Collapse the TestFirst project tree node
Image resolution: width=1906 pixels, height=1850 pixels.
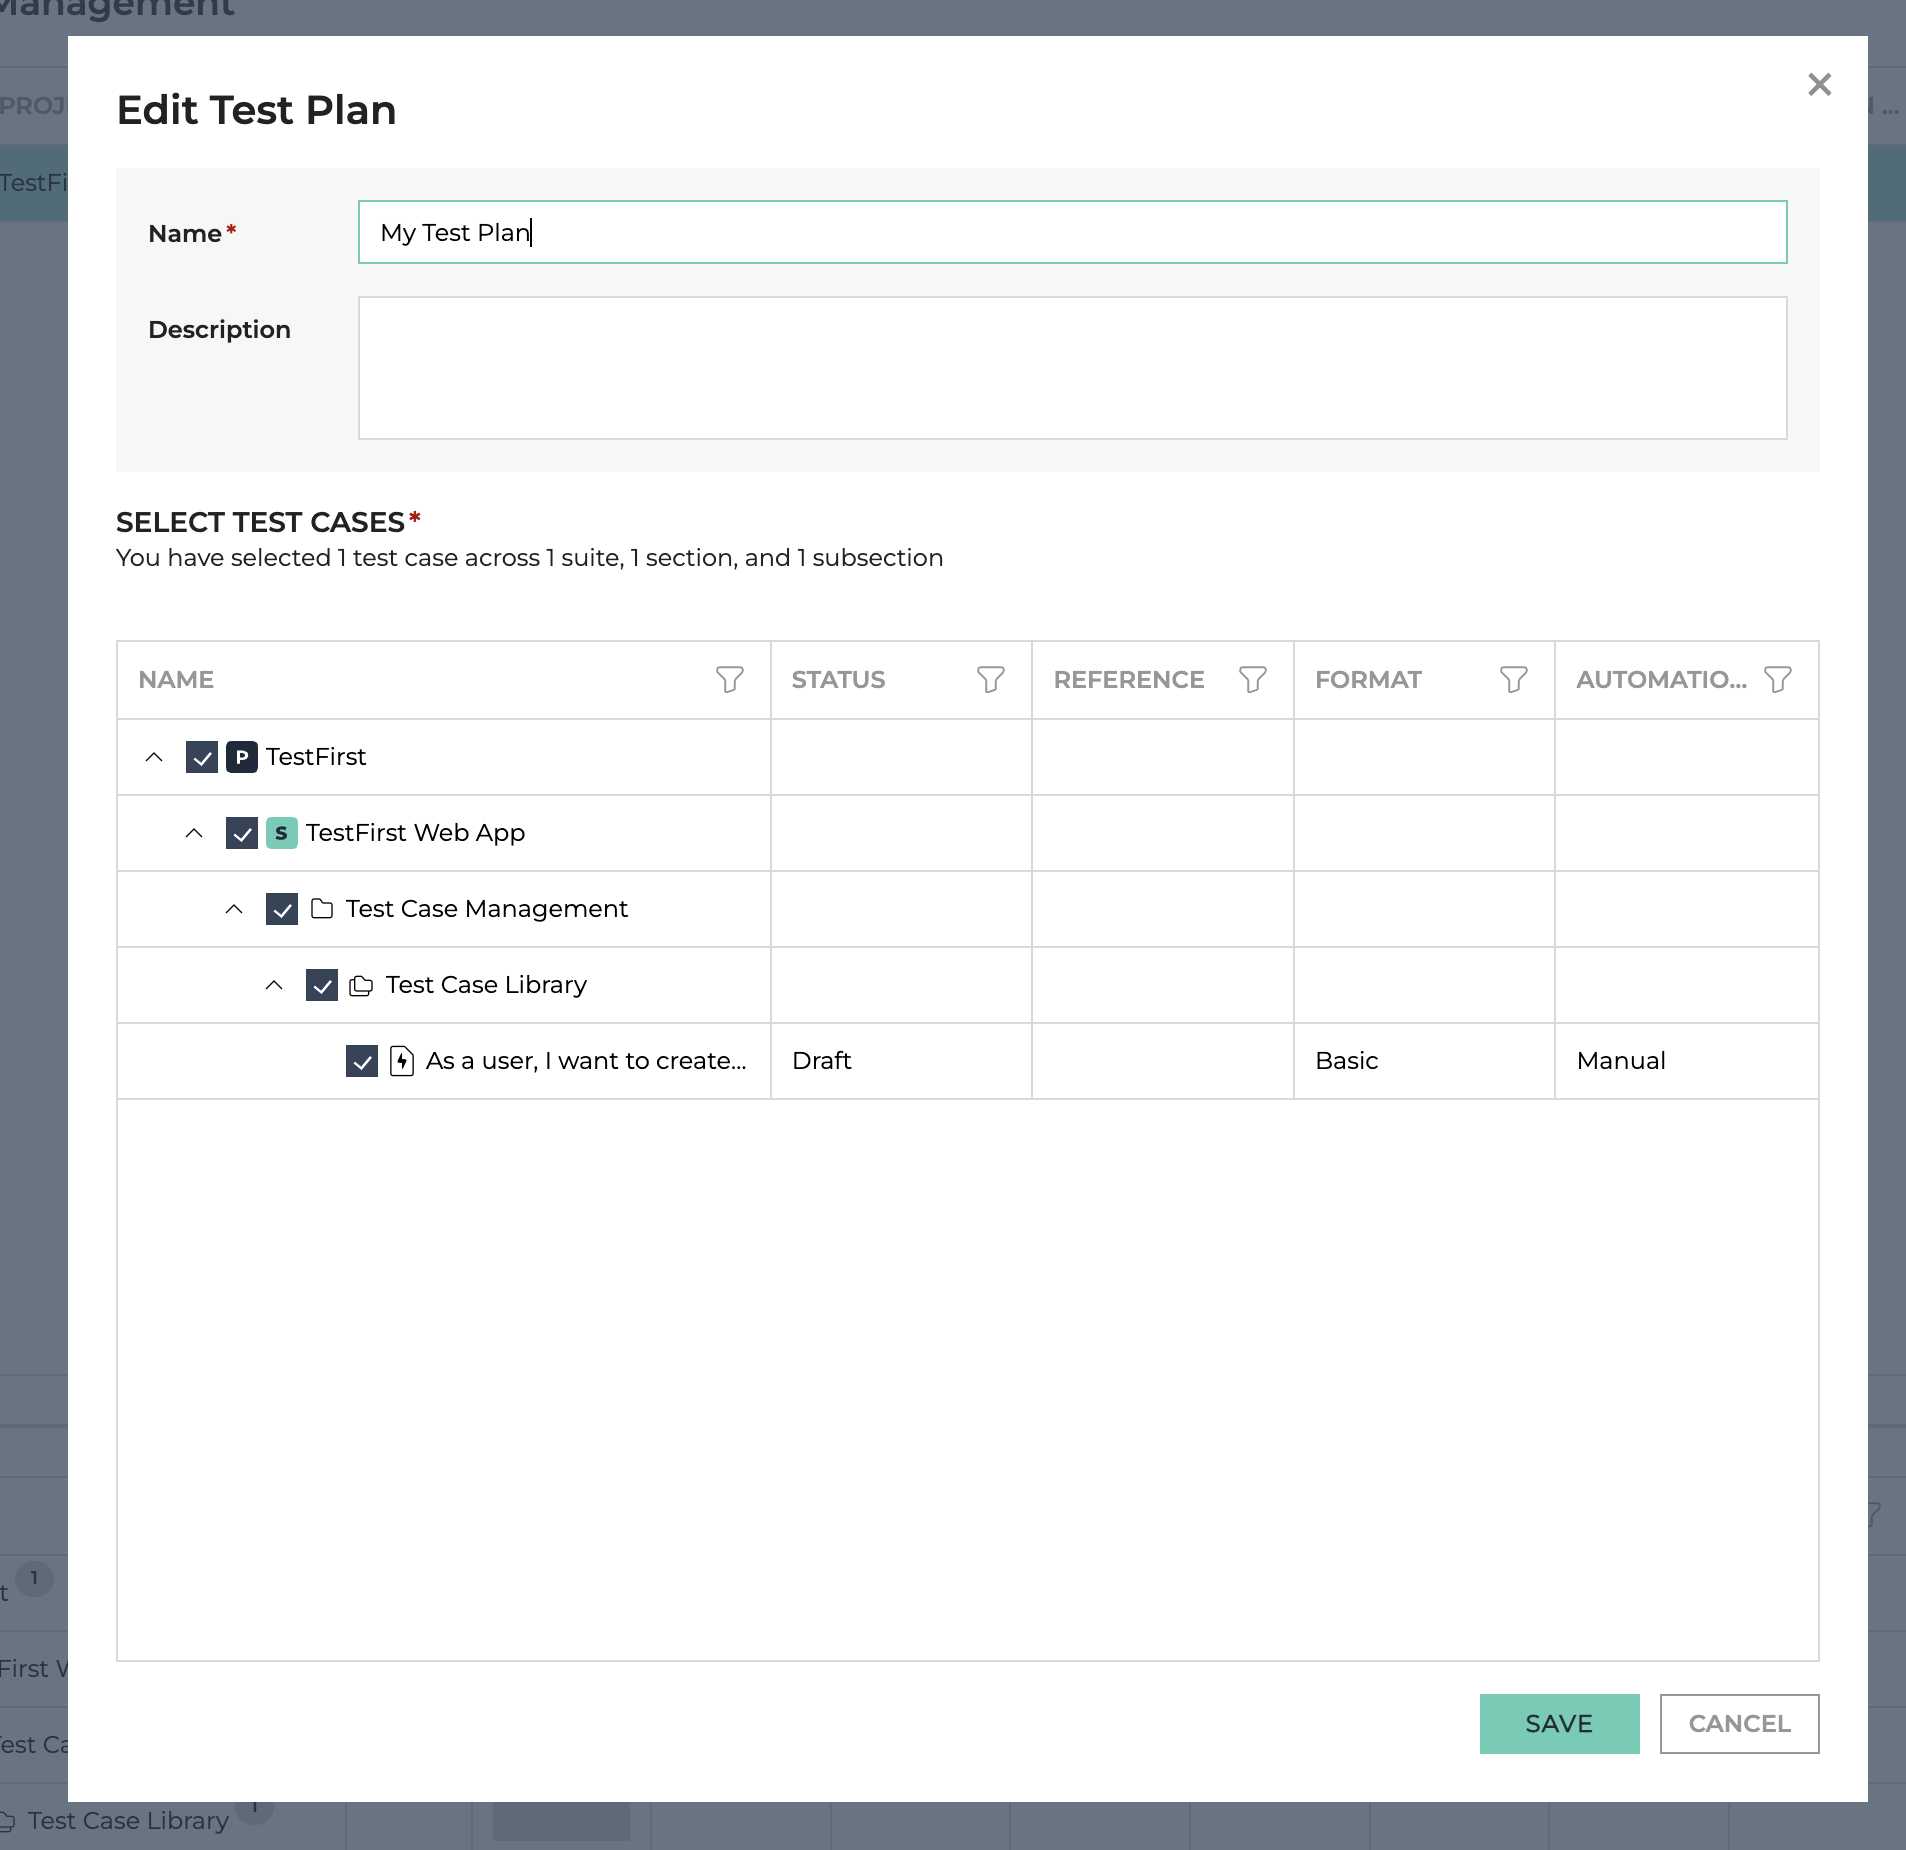(x=154, y=757)
